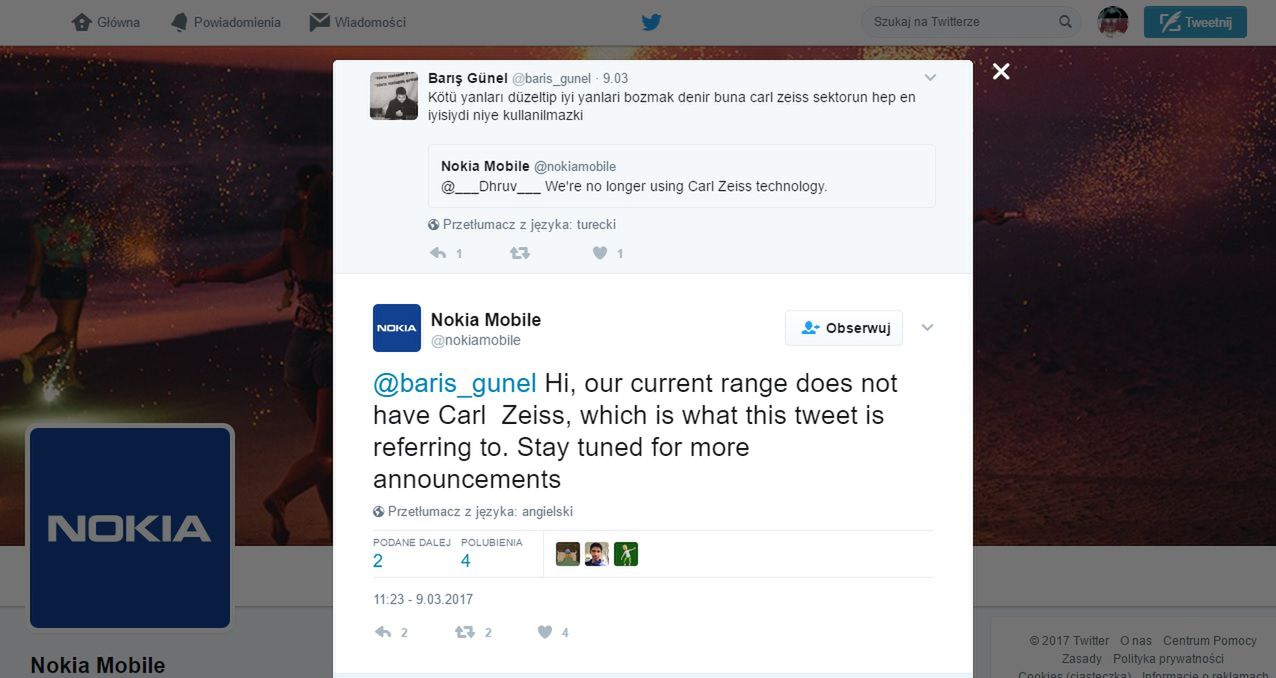
Task: Open the Powiadomienia bell icon
Action: (180, 21)
